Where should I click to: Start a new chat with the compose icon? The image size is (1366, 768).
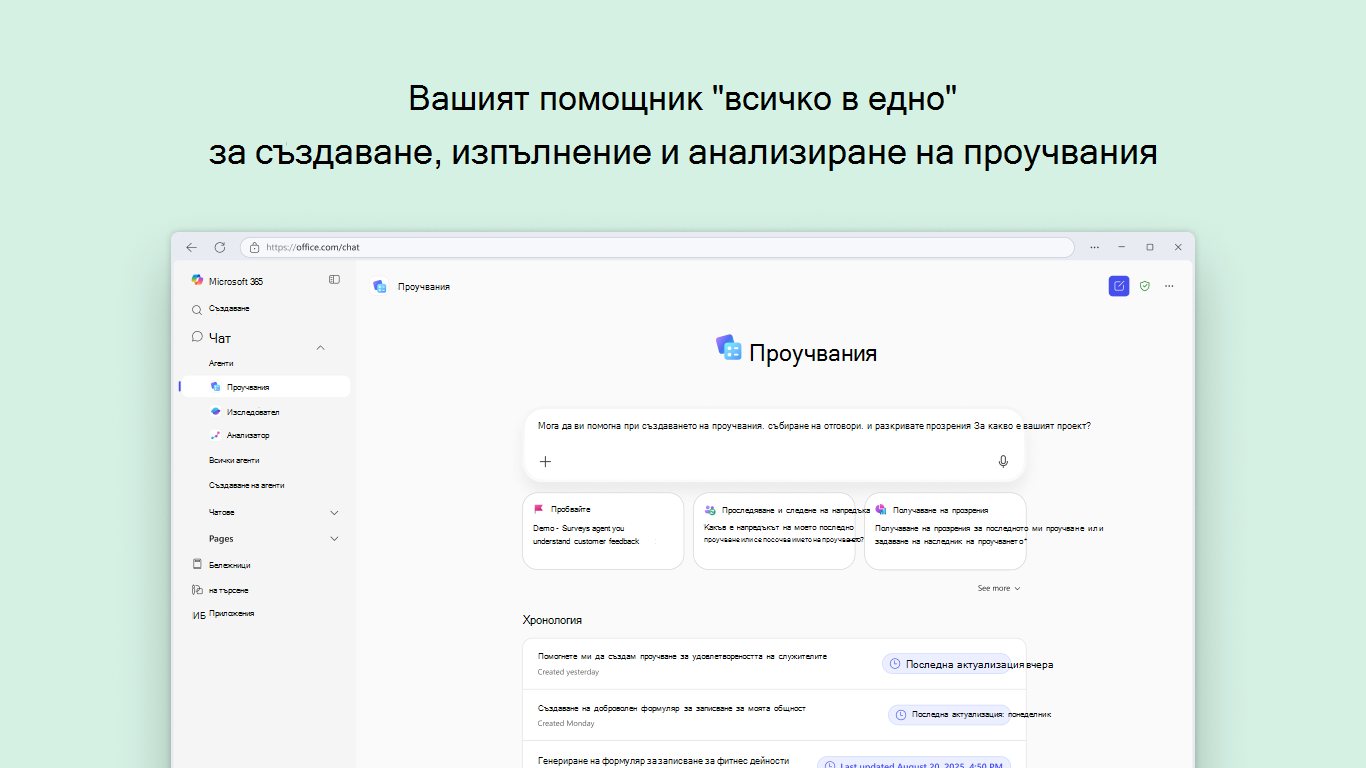(1119, 286)
